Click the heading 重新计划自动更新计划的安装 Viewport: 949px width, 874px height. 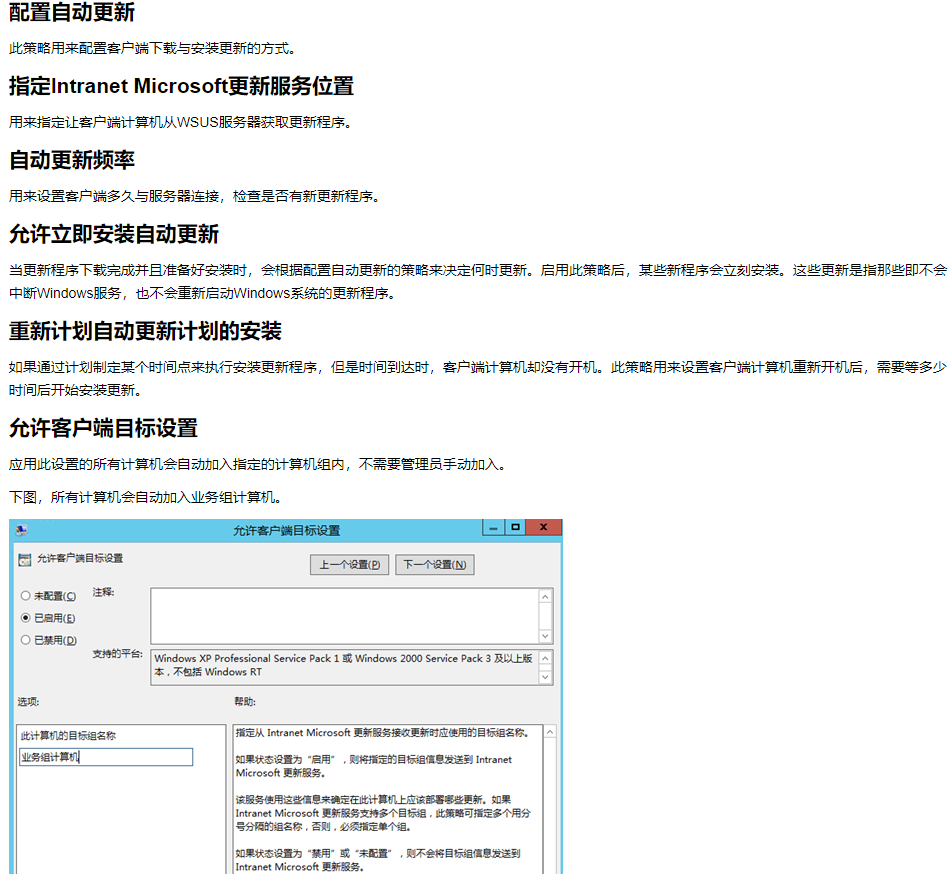coord(145,332)
